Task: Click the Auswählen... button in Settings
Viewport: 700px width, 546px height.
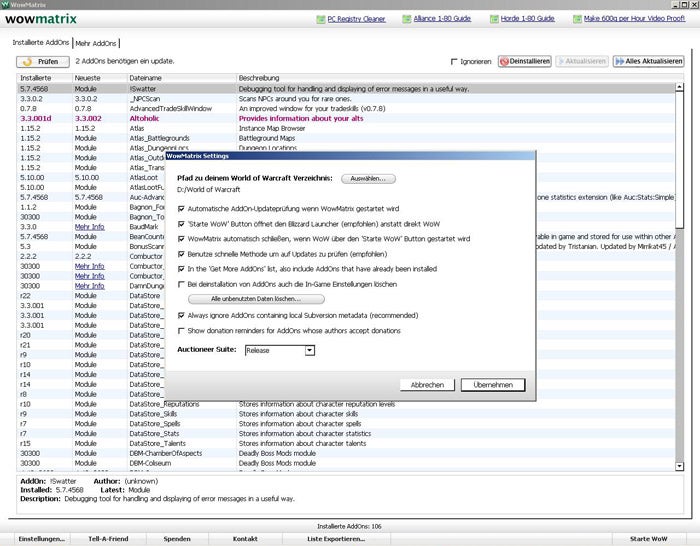Action: point(368,179)
